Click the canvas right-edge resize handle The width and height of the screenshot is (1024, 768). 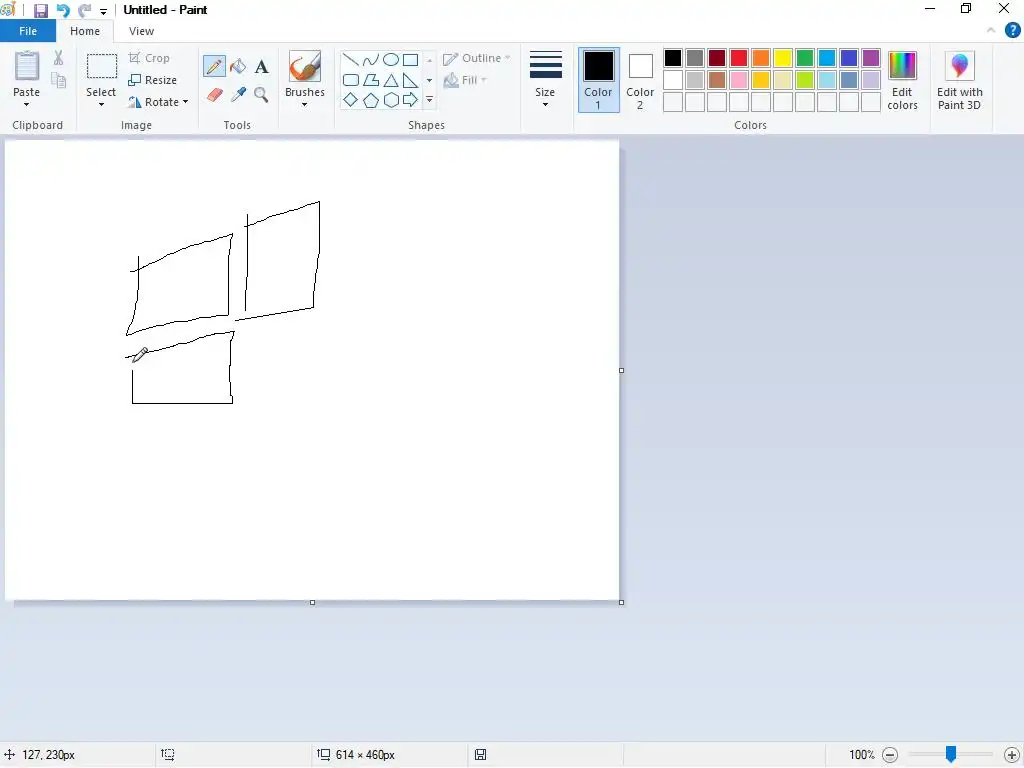pos(621,370)
